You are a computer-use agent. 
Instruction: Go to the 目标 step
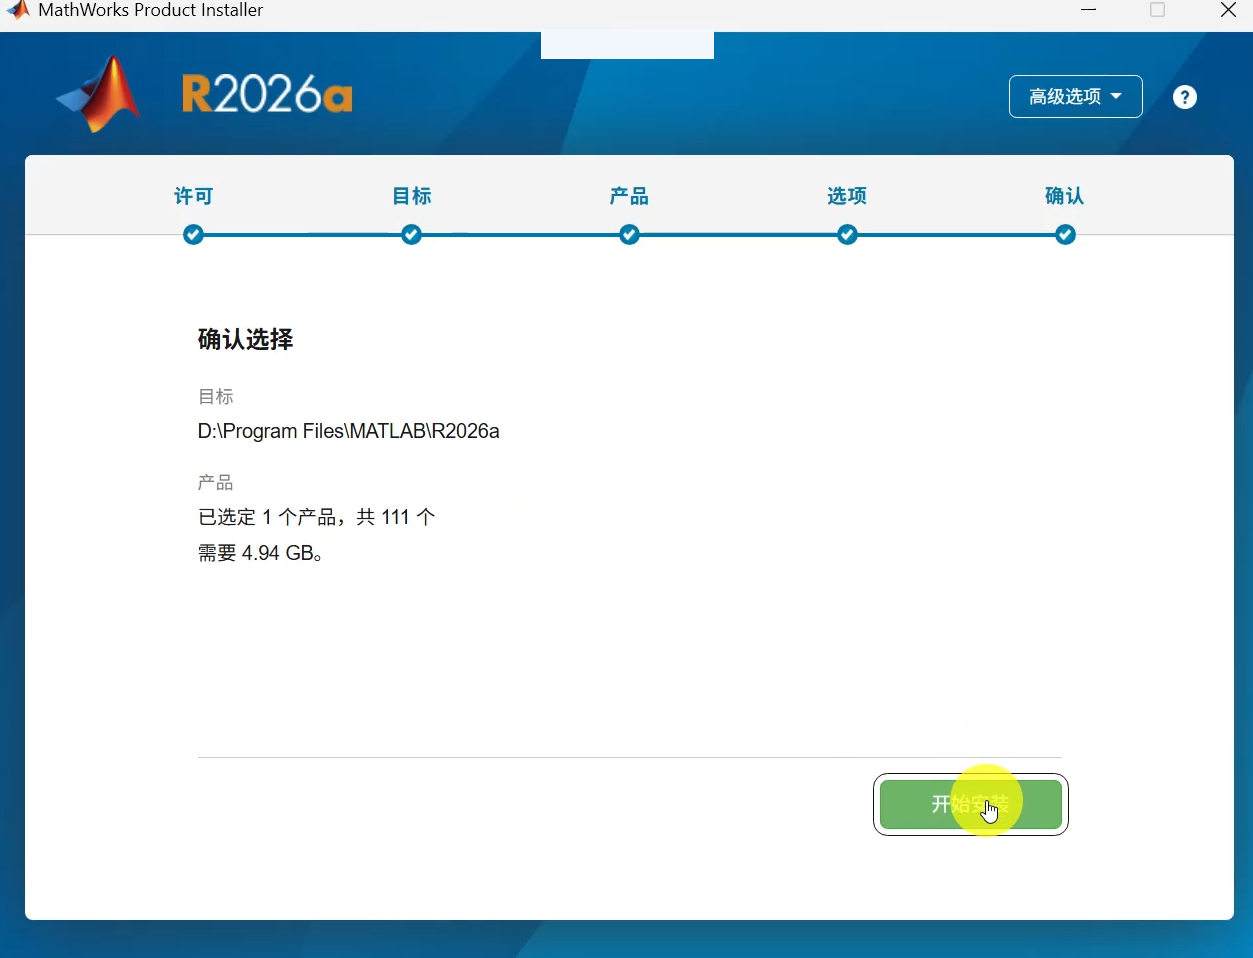click(412, 196)
